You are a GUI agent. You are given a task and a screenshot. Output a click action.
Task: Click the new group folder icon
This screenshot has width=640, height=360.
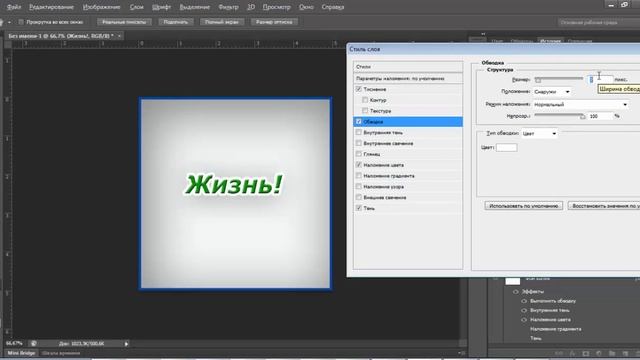click(x=612, y=353)
